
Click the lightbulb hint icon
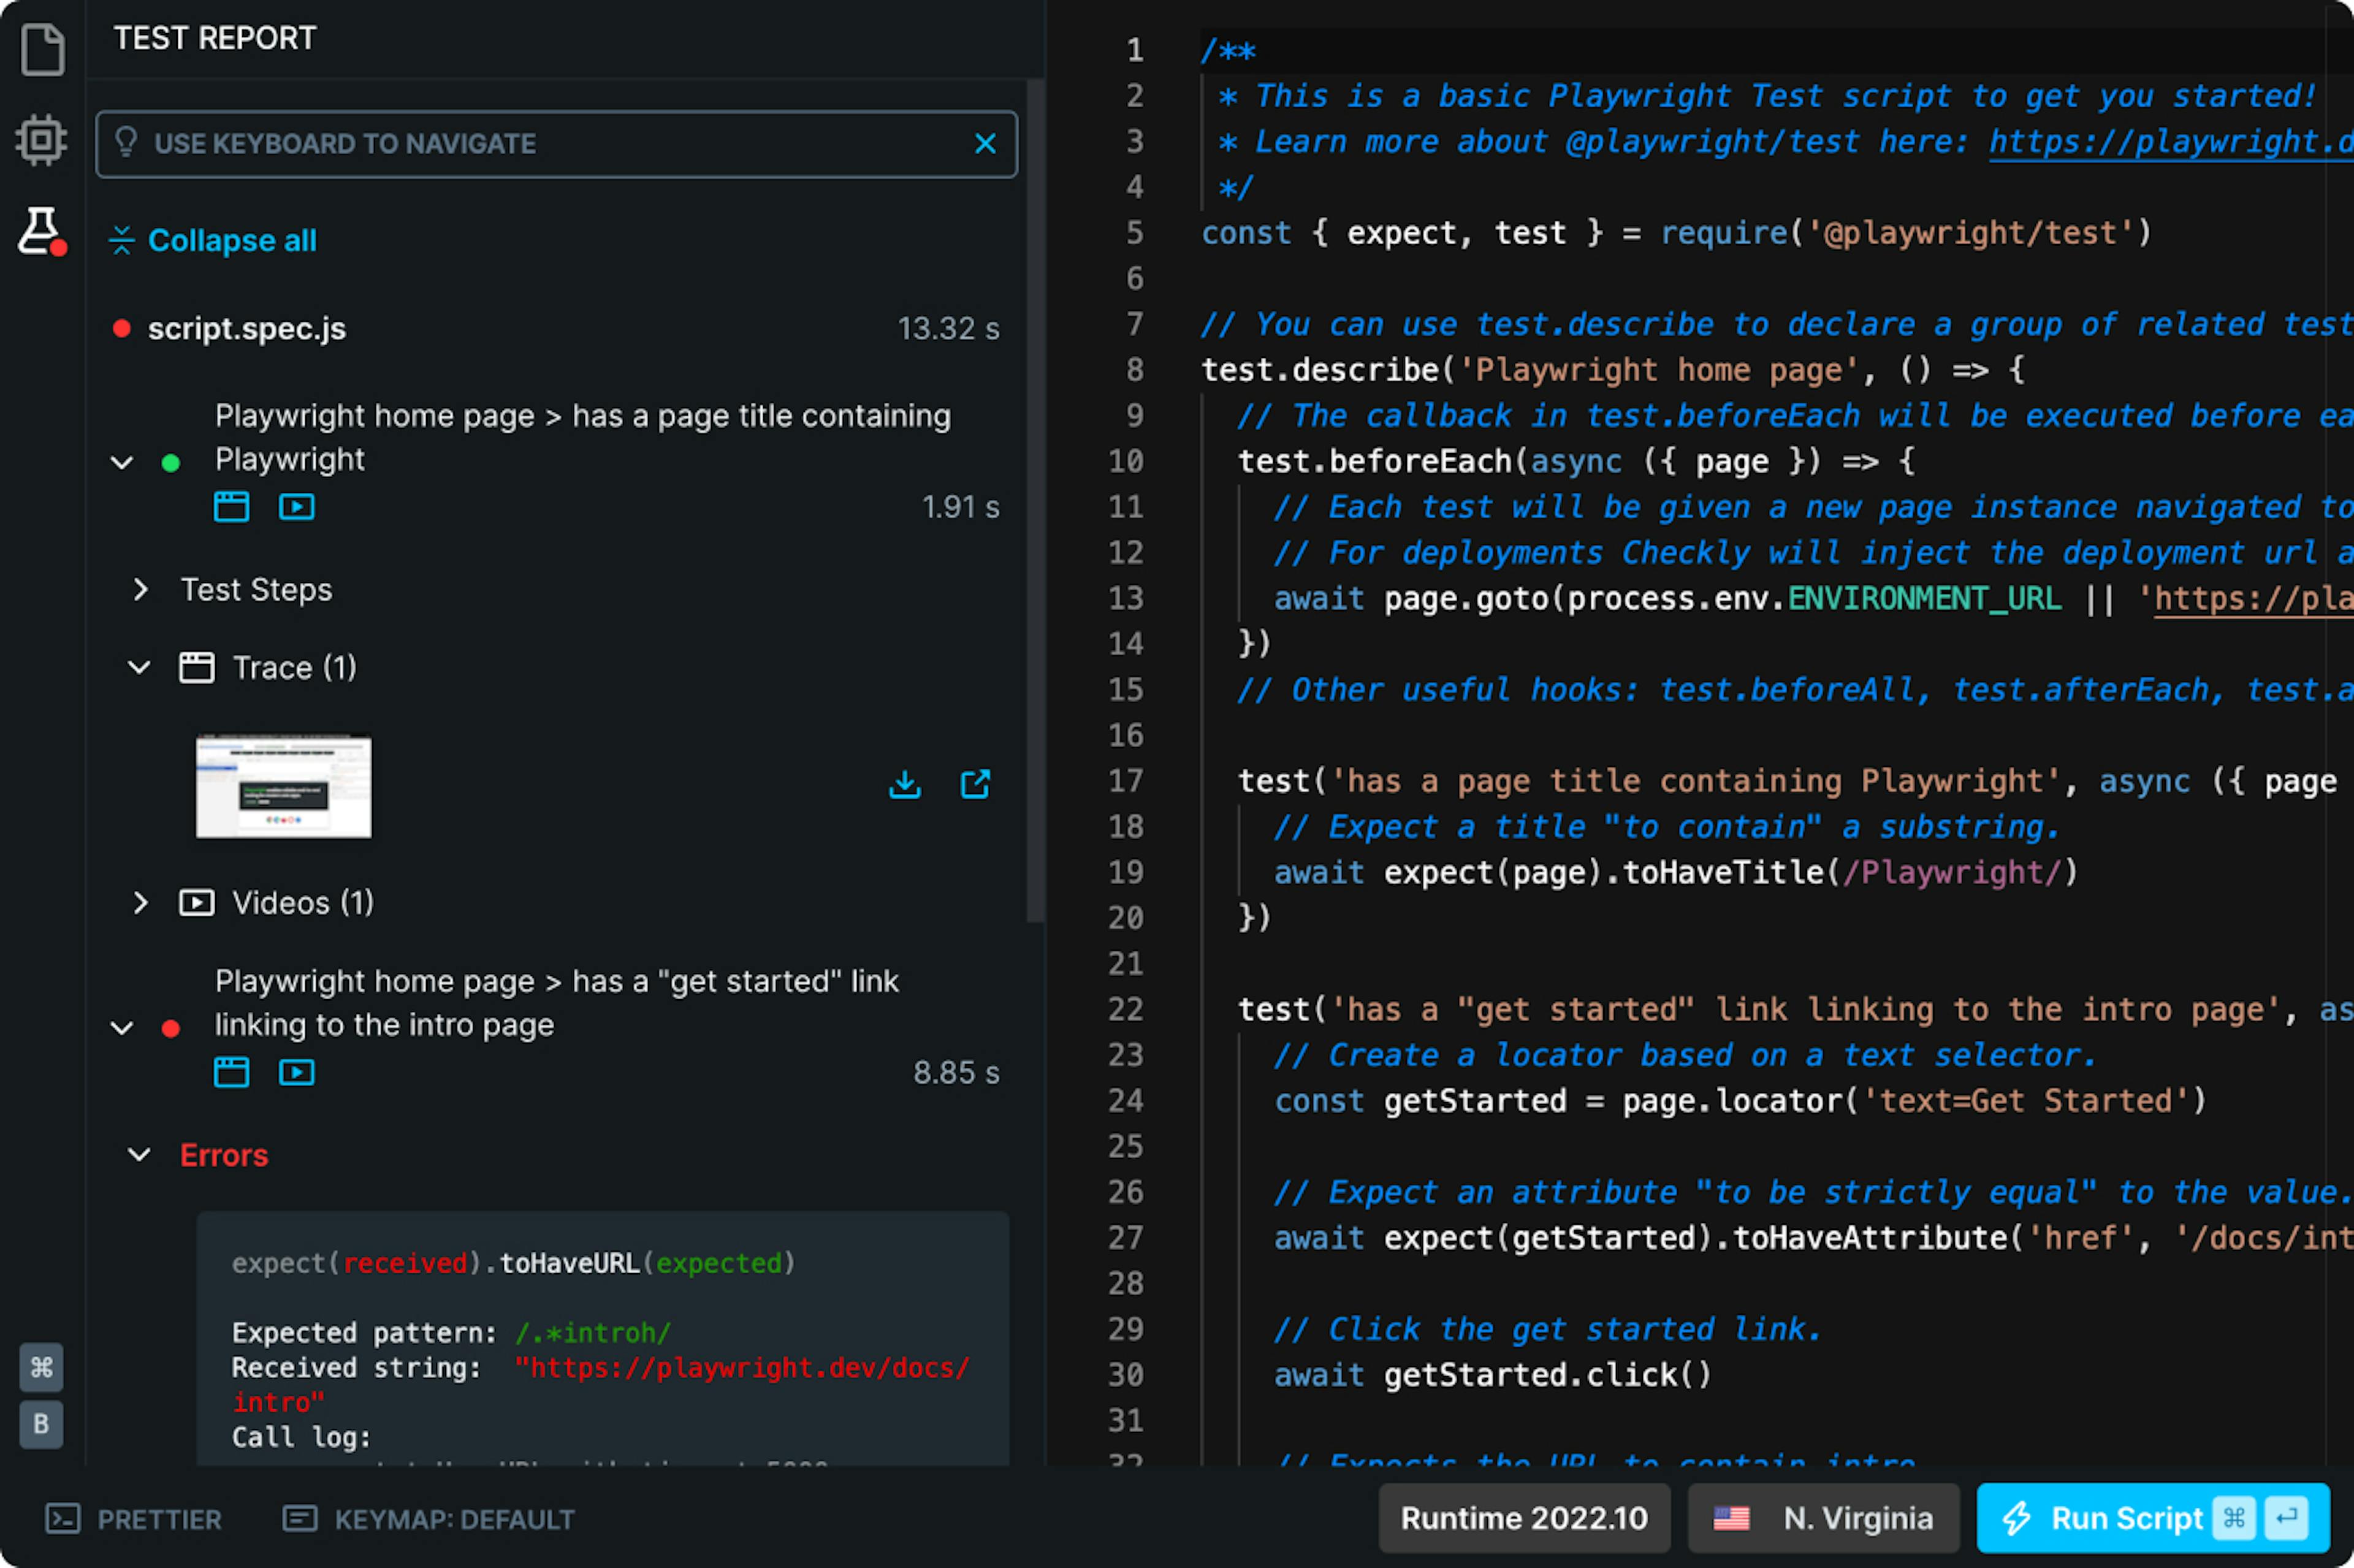coord(126,142)
